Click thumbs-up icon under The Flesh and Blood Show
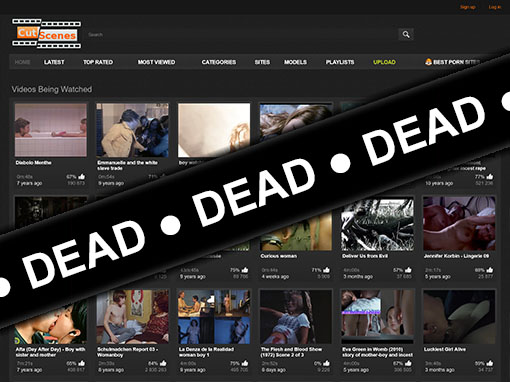The width and height of the screenshot is (510, 382). tap(326, 363)
